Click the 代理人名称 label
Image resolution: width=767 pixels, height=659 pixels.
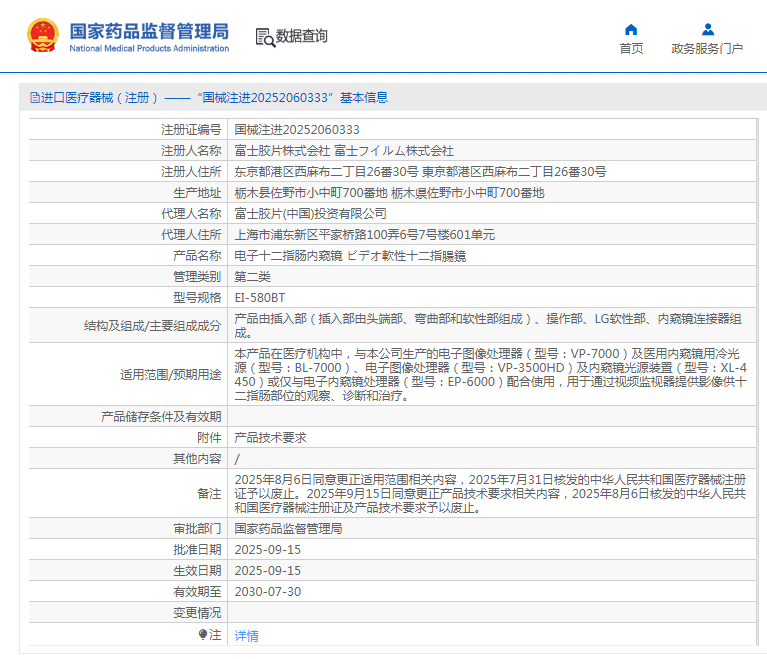coord(191,214)
